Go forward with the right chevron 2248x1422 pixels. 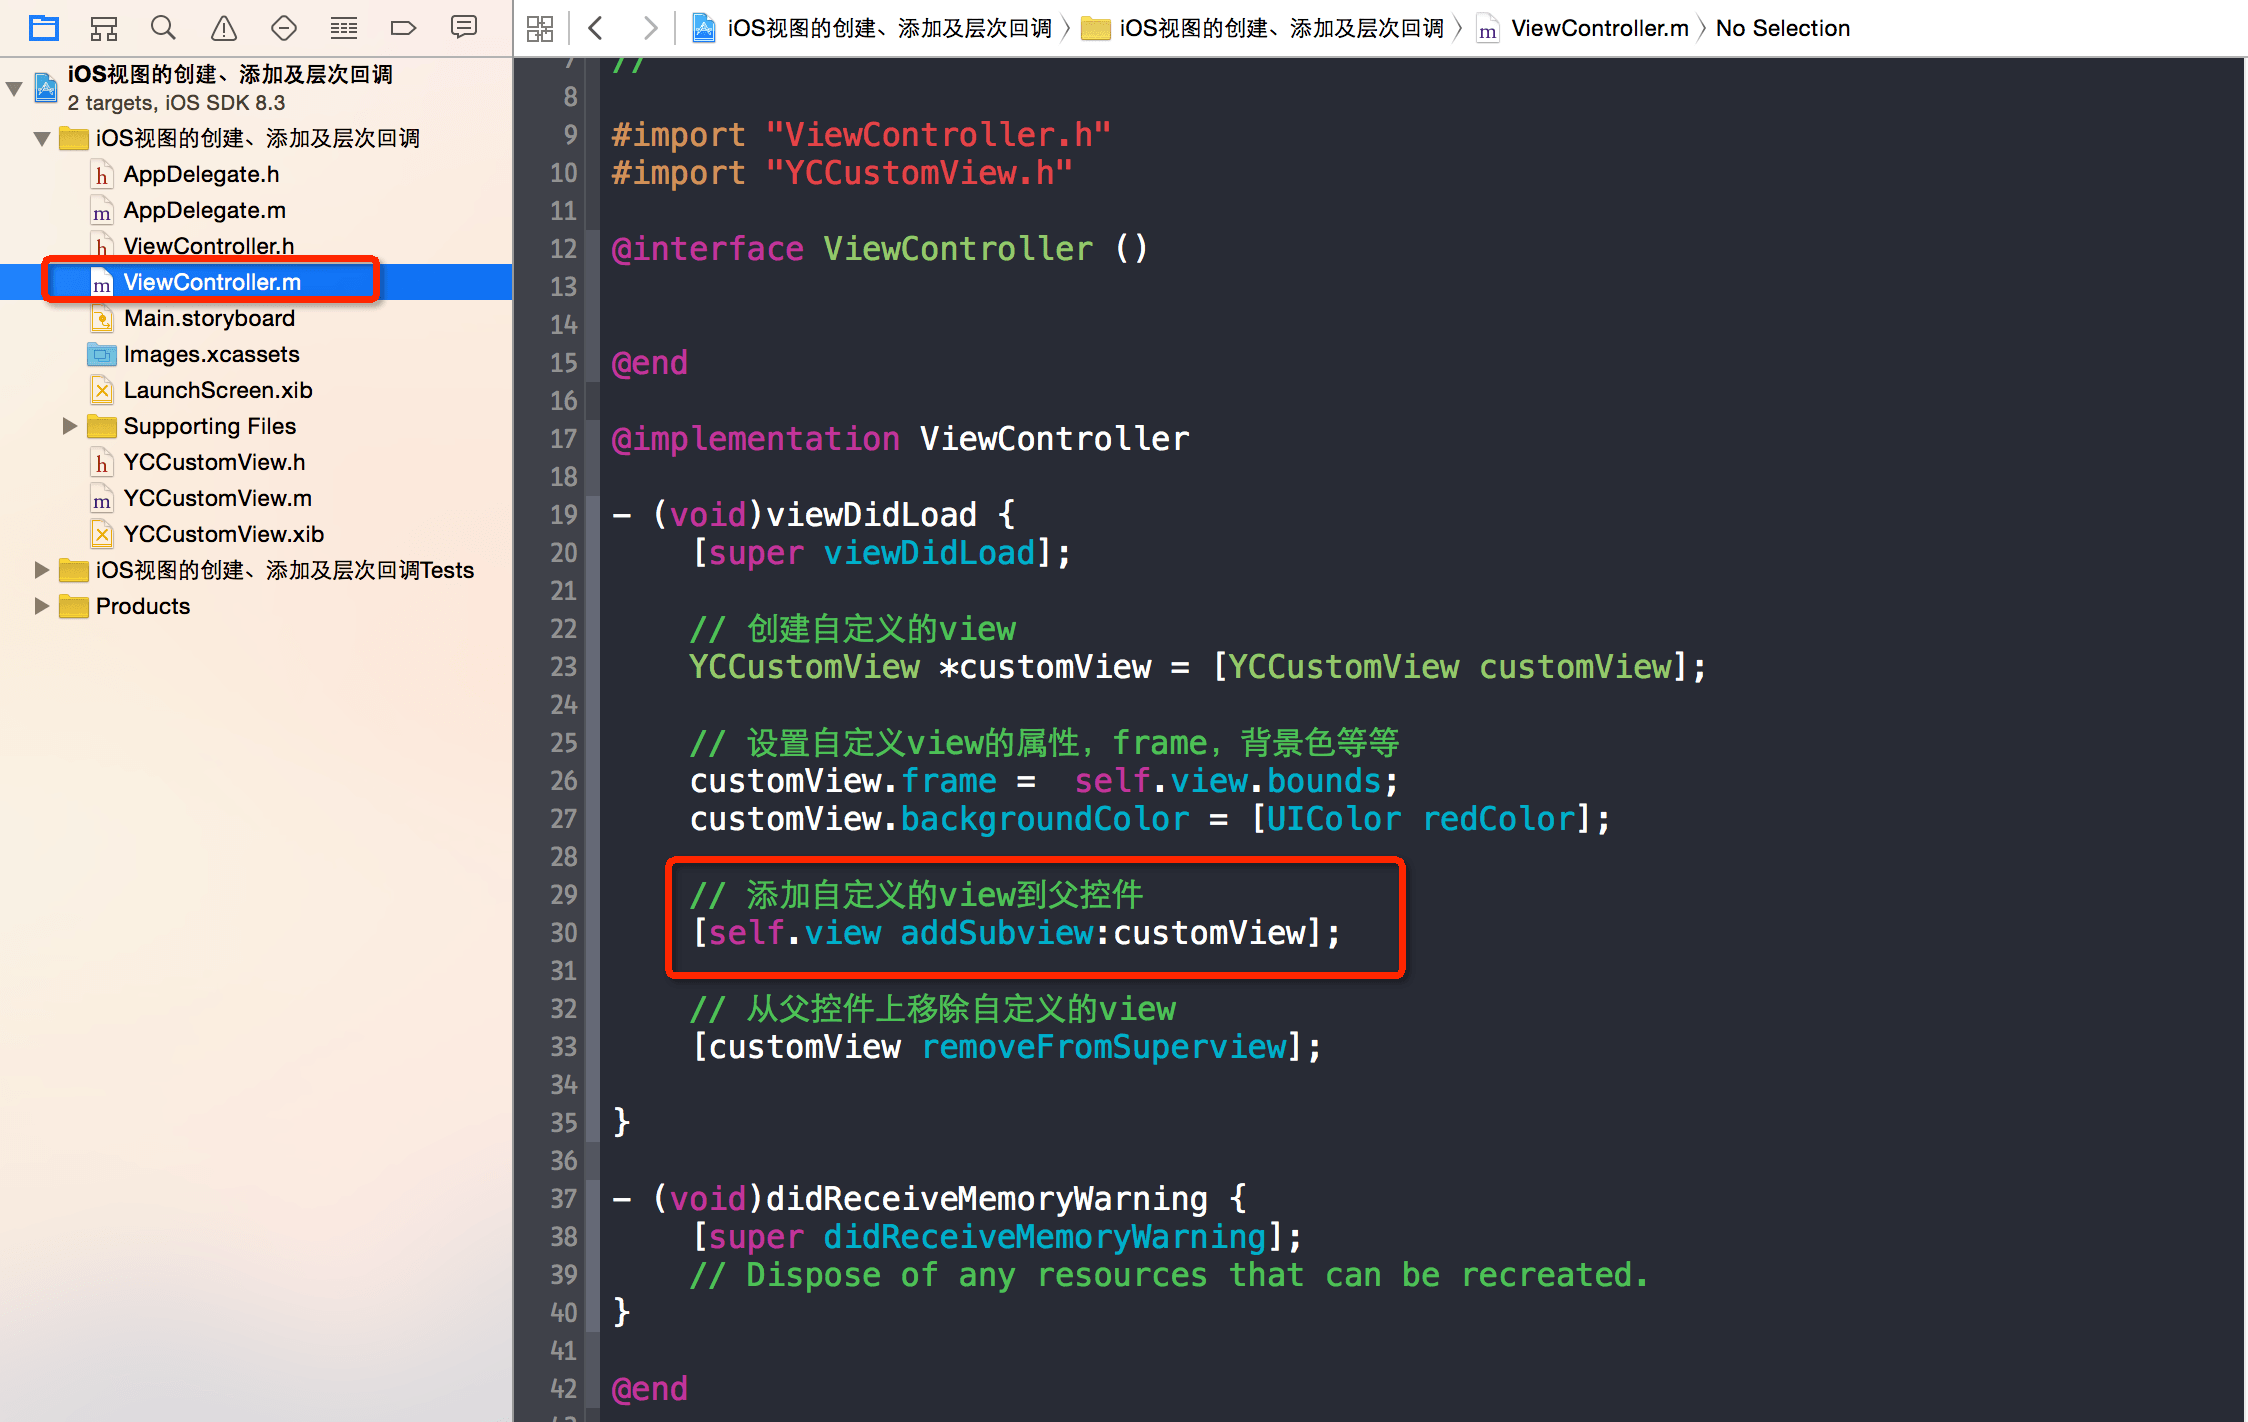tap(650, 28)
